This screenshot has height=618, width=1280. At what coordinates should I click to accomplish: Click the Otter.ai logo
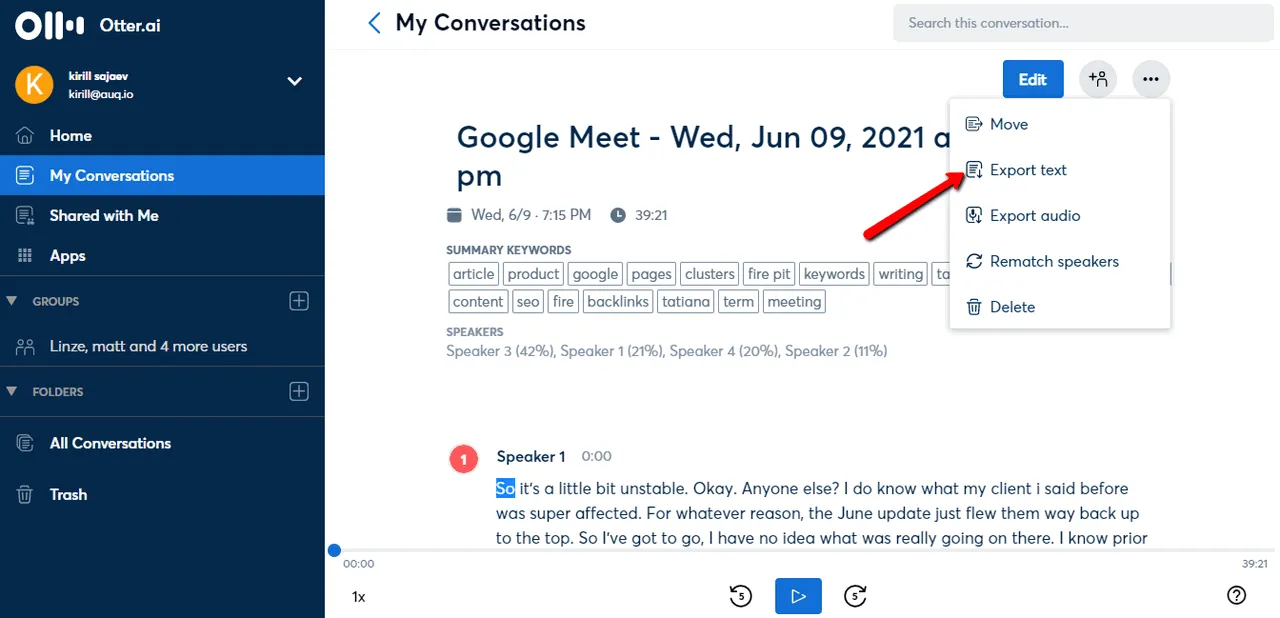coord(87,25)
